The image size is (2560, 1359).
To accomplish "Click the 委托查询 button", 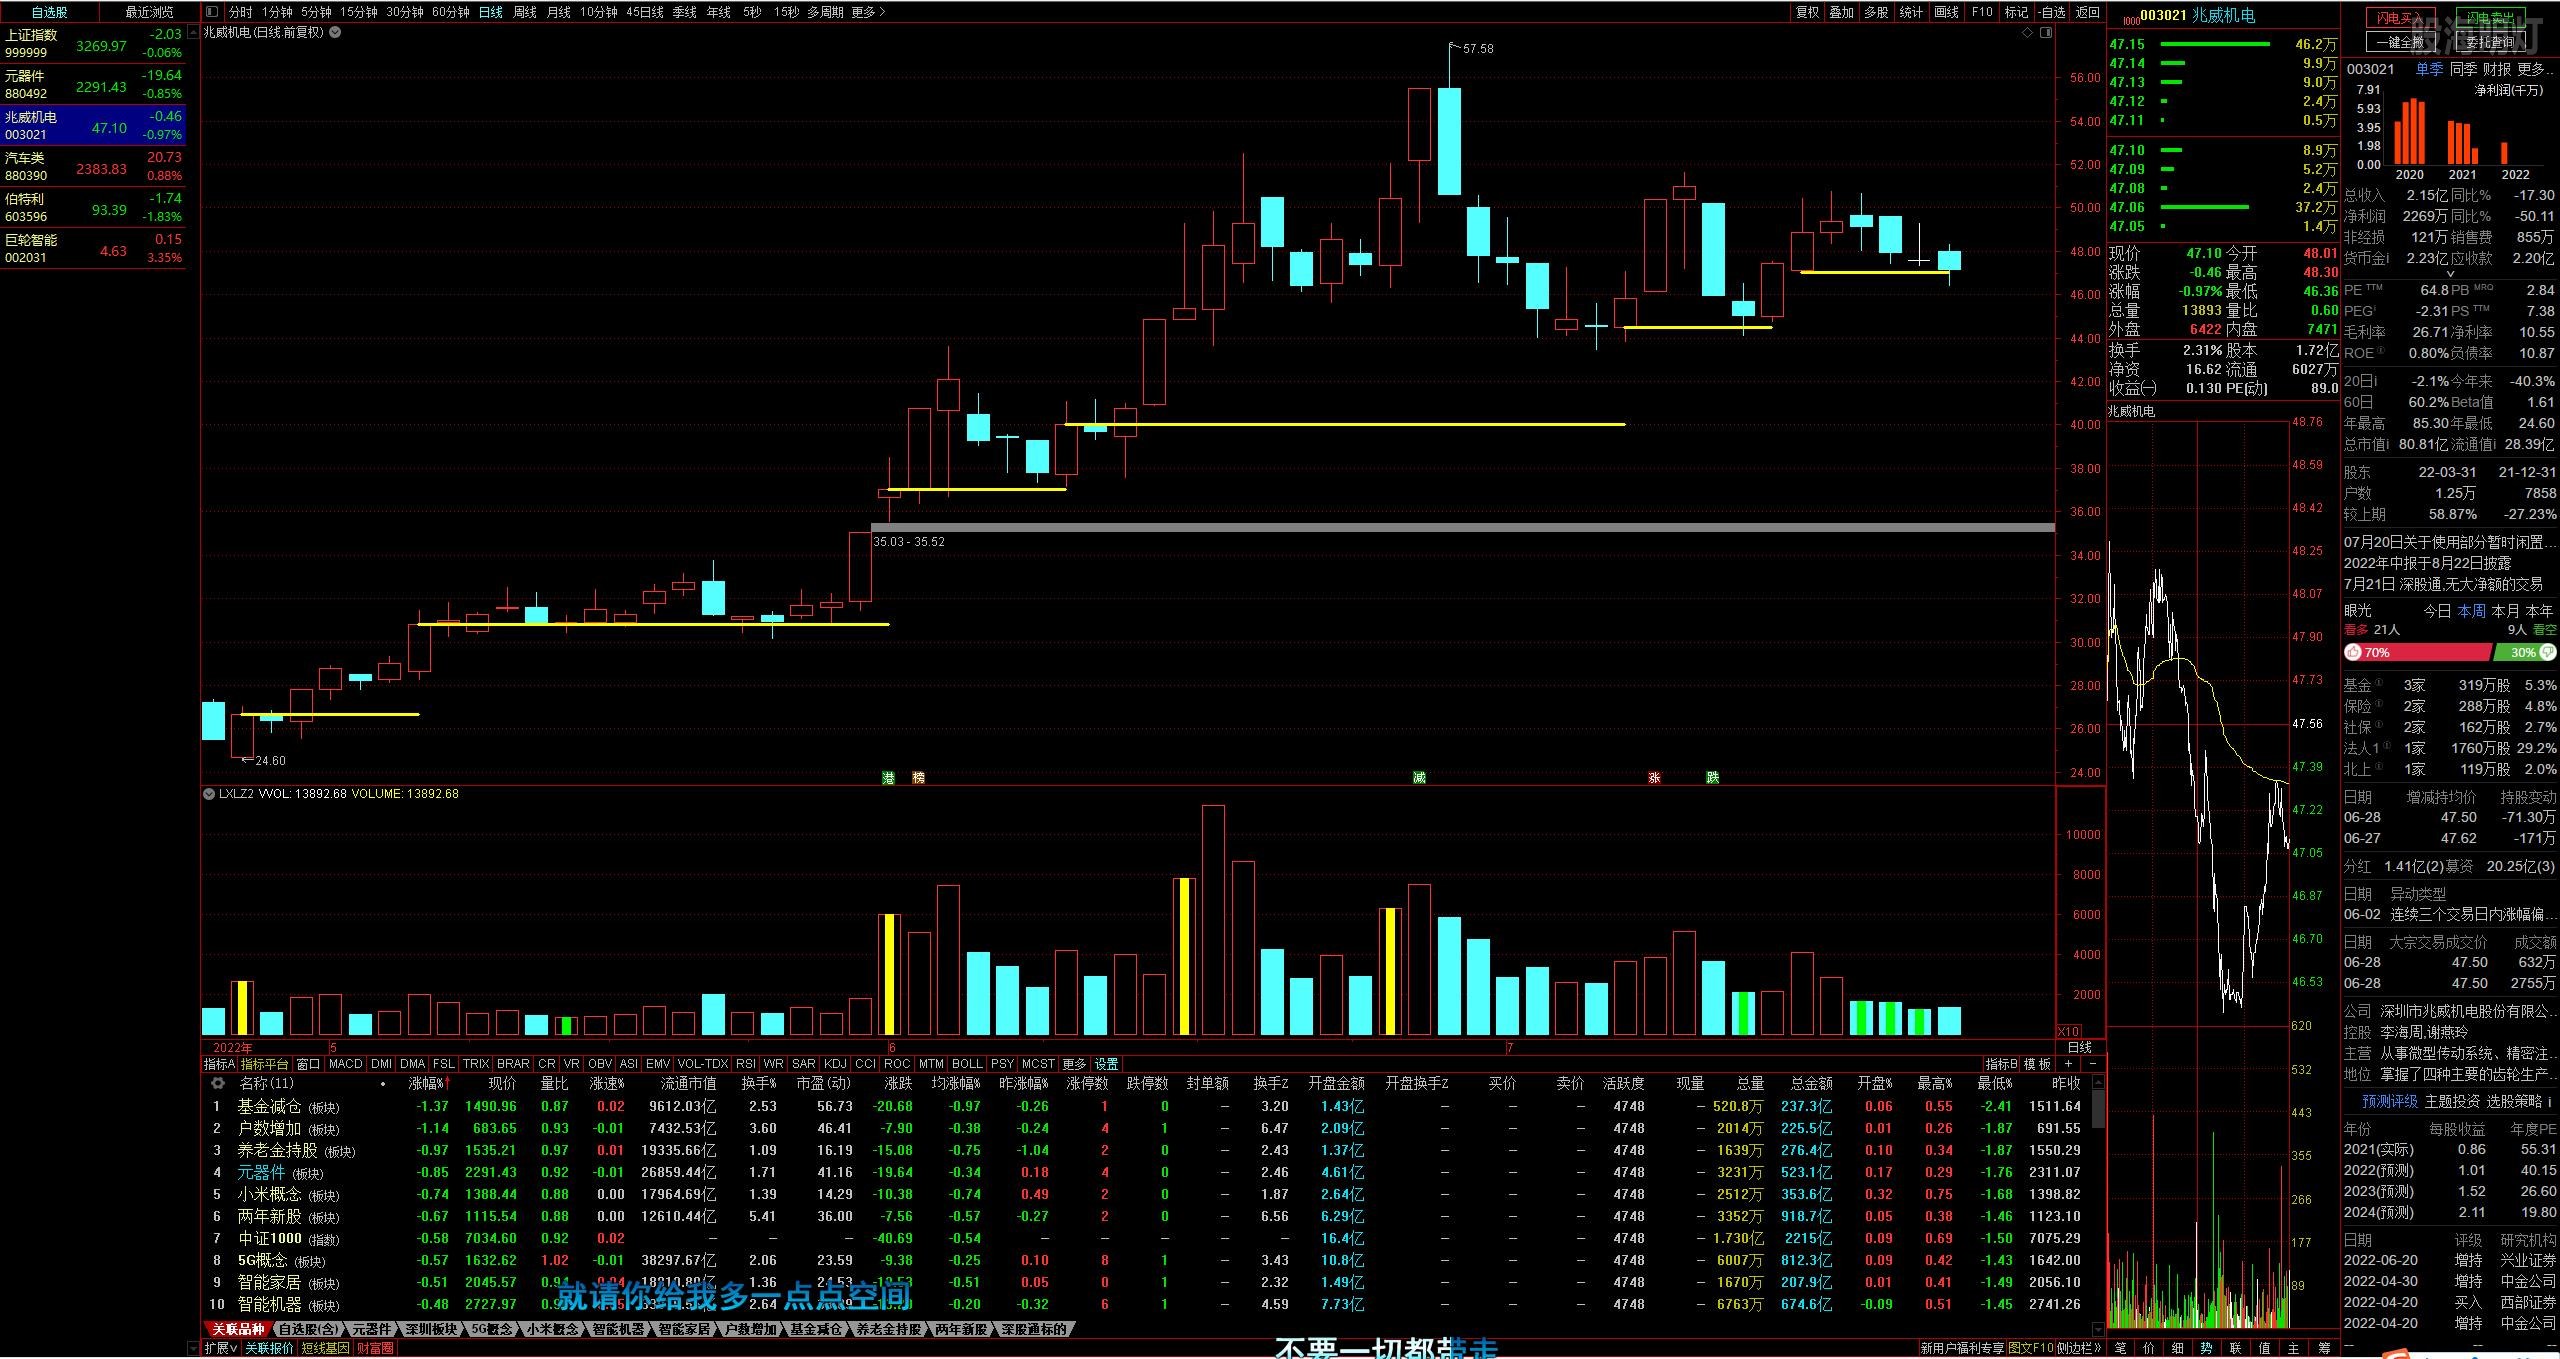I will coord(2489,42).
